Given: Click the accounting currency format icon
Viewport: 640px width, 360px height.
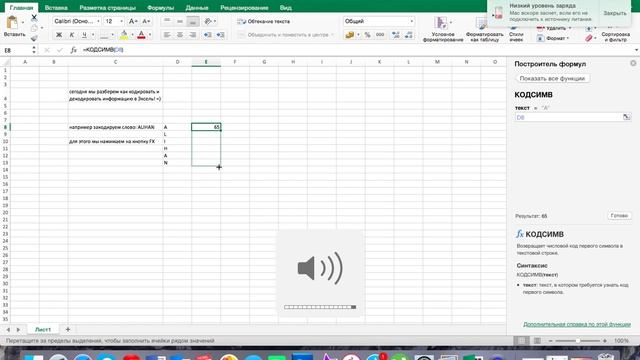Looking at the screenshot, I should (349, 35).
